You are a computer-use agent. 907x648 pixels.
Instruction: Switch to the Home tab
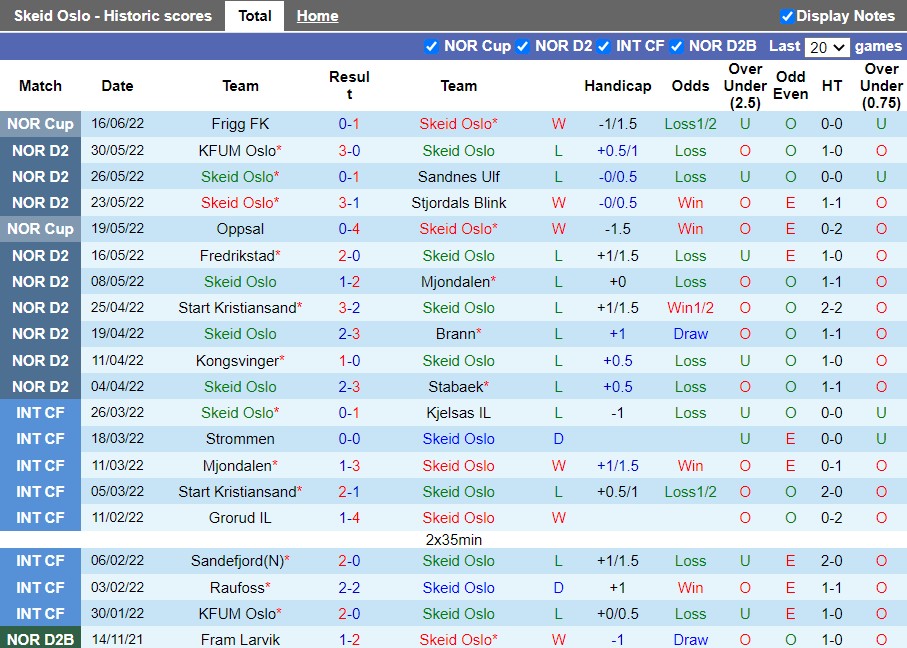point(317,16)
